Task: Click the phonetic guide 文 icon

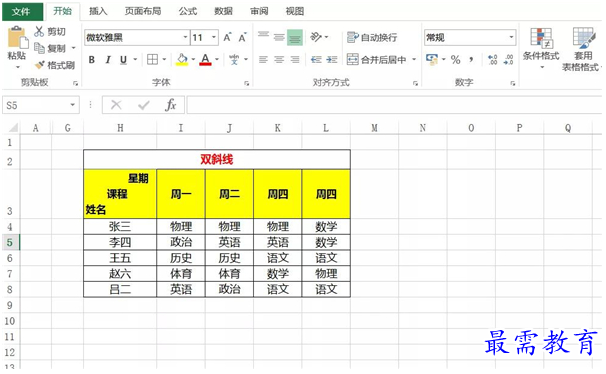Action: point(234,59)
